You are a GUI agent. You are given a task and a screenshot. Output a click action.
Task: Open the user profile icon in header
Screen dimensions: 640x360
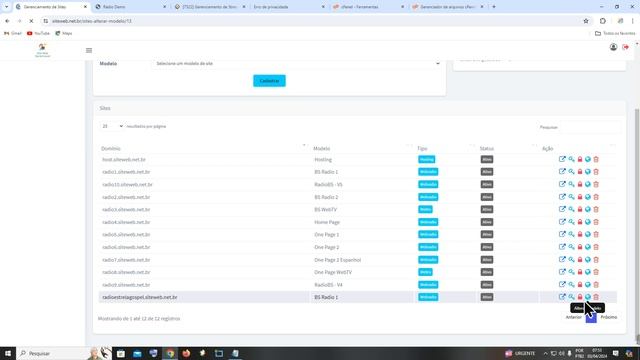[x=613, y=47]
